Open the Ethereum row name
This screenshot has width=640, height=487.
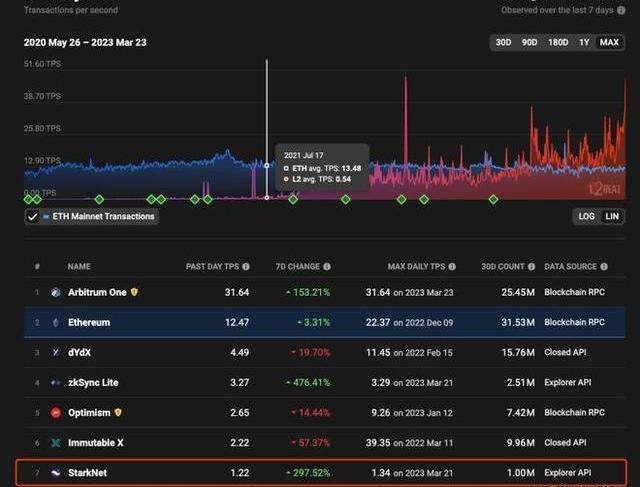[89, 322]
